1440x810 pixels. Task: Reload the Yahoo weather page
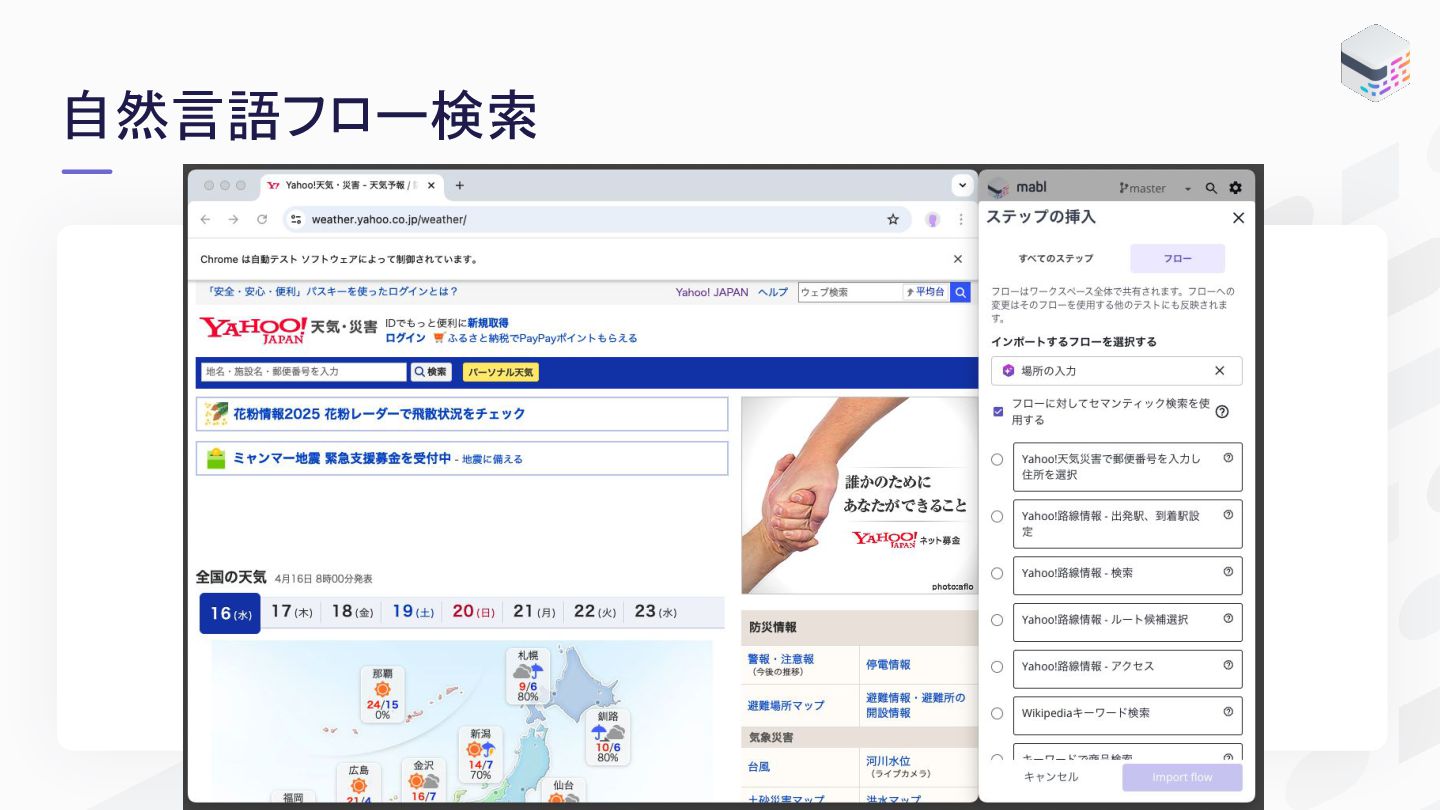click(262, 219)
